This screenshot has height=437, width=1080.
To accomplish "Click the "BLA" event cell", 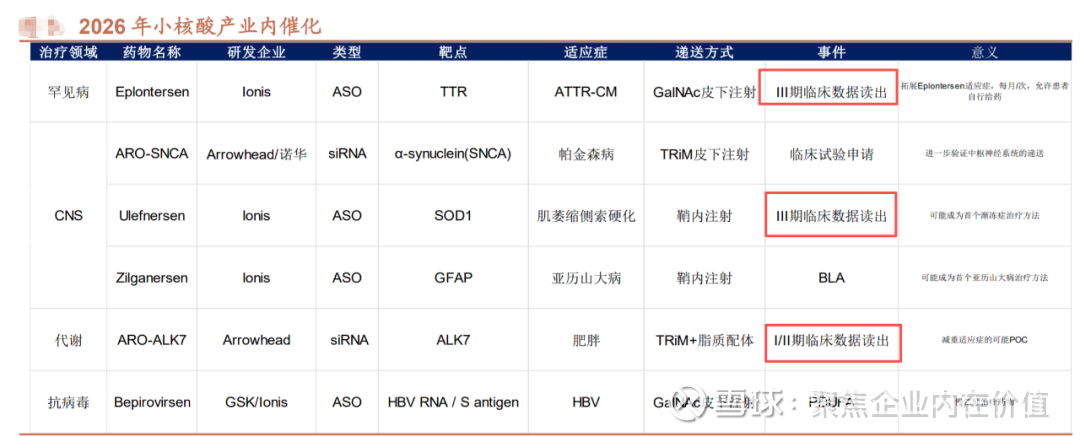I will (831, 278).
